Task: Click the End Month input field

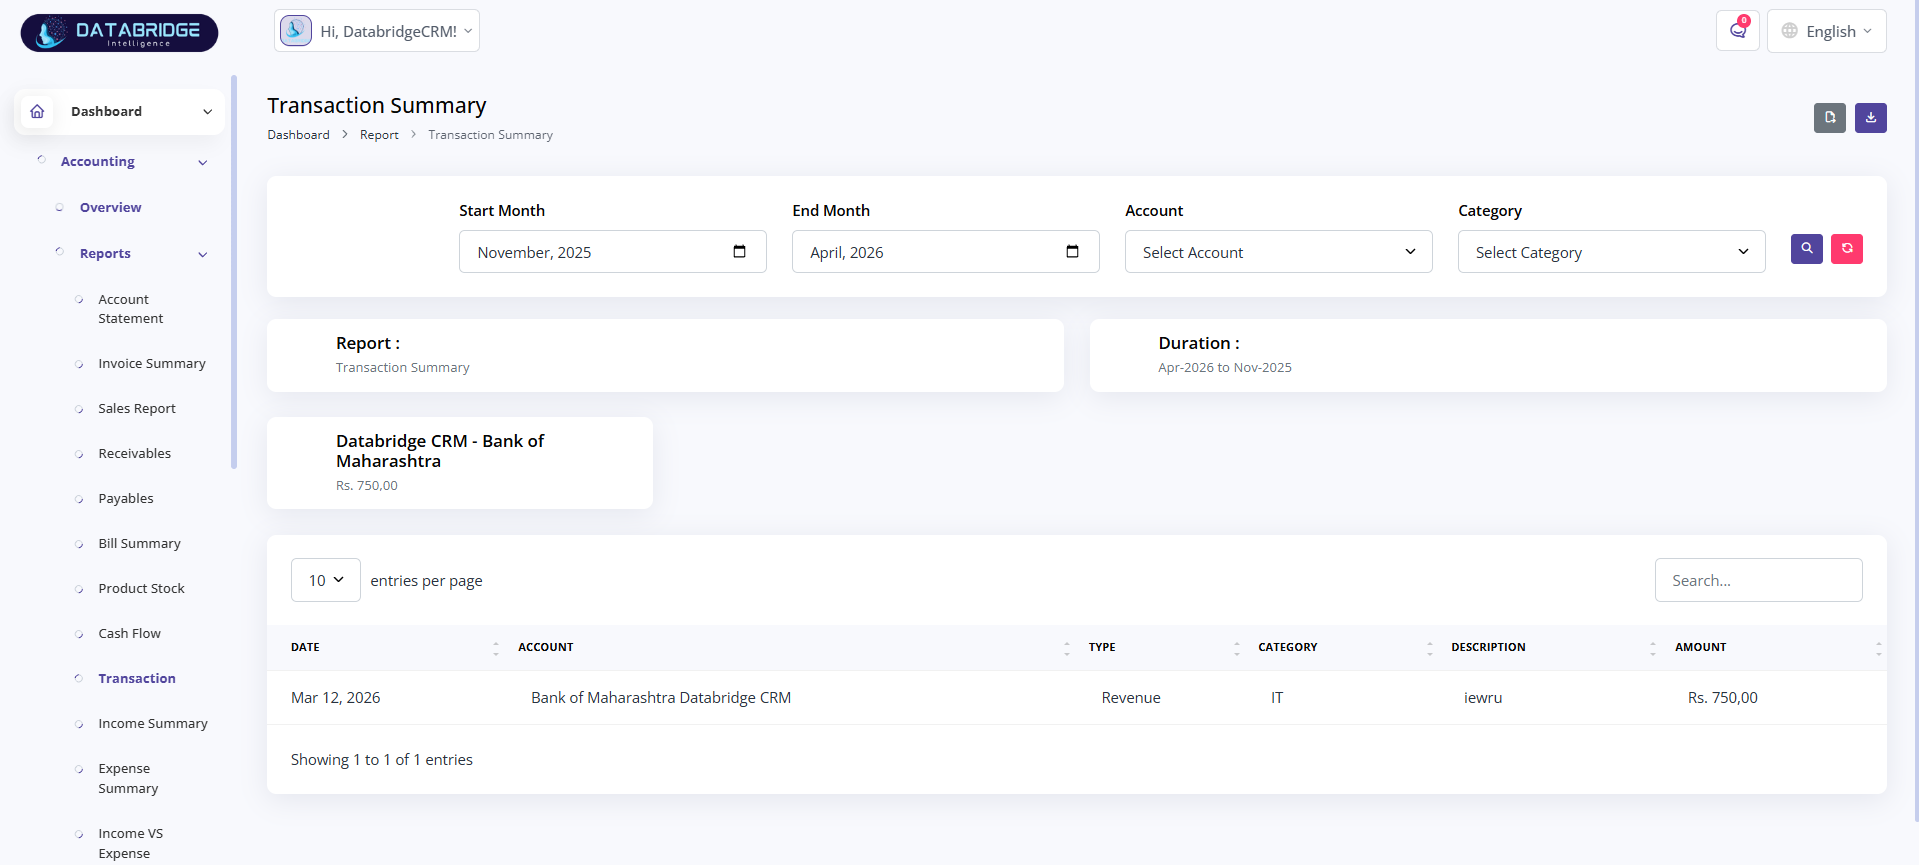Action: (945, 252)
